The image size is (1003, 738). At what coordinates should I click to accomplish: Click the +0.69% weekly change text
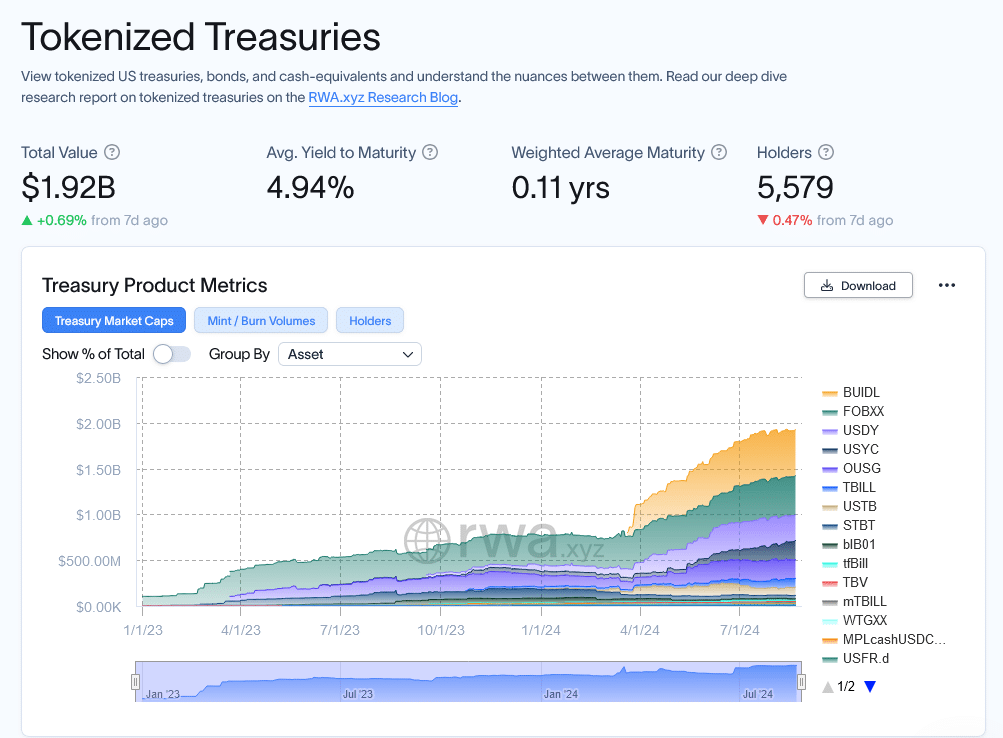pyautogui.click(x=61, y=220)
